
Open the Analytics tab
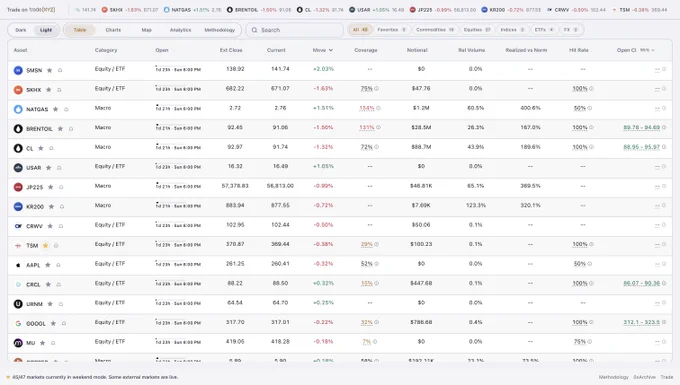[x=180, y=30]
